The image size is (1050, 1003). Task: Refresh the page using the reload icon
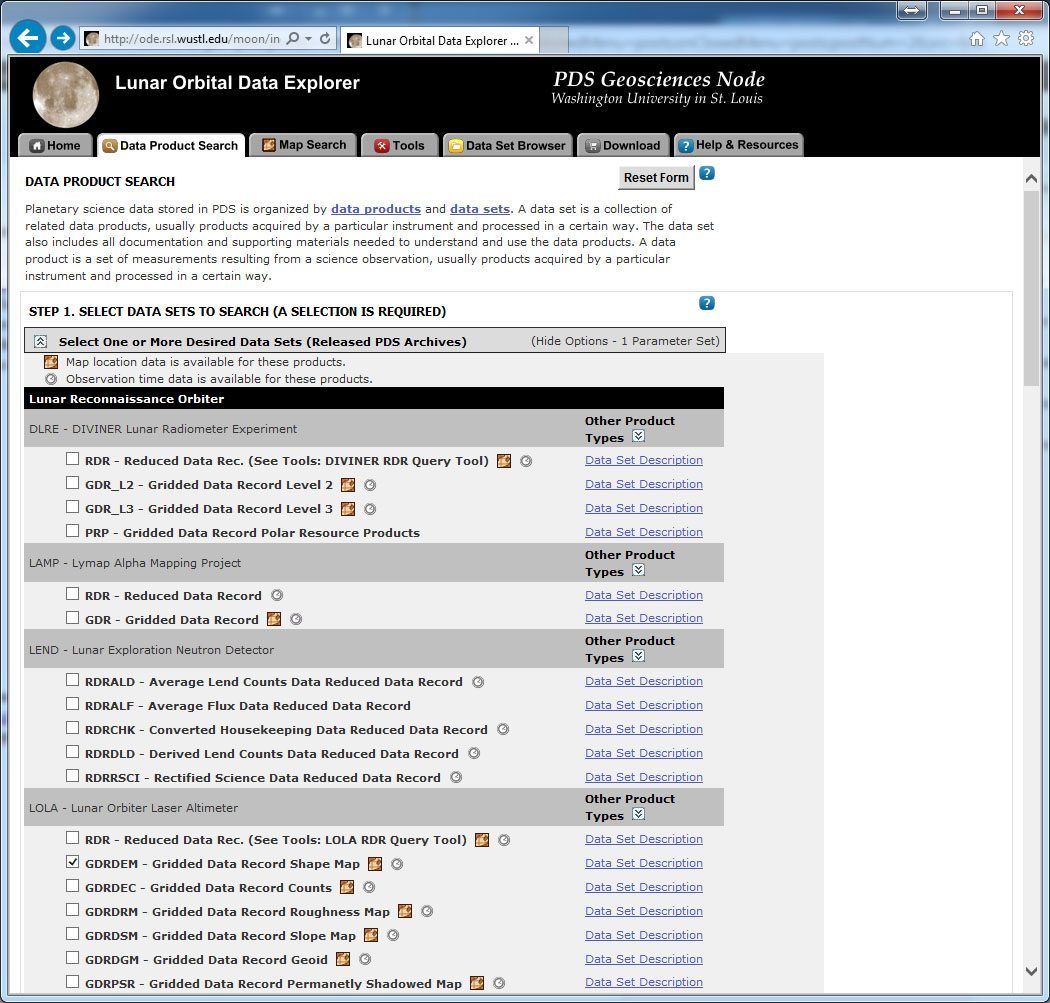pyautogui.click(x=325, y=39)
